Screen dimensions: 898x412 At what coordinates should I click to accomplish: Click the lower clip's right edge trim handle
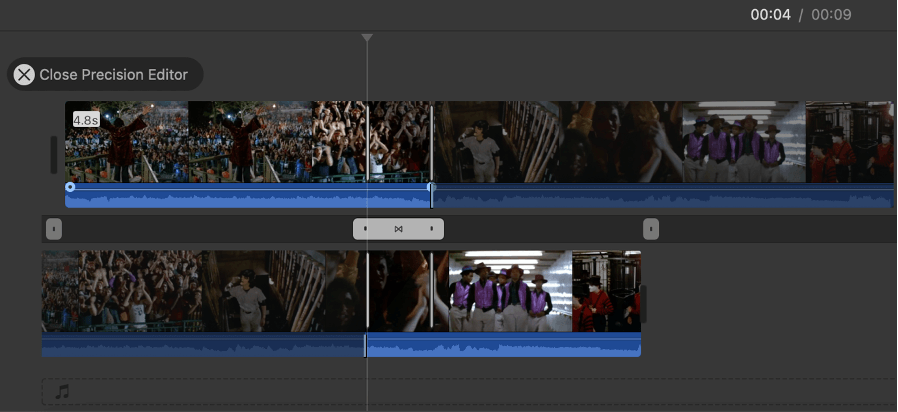(x=644, y=304)
